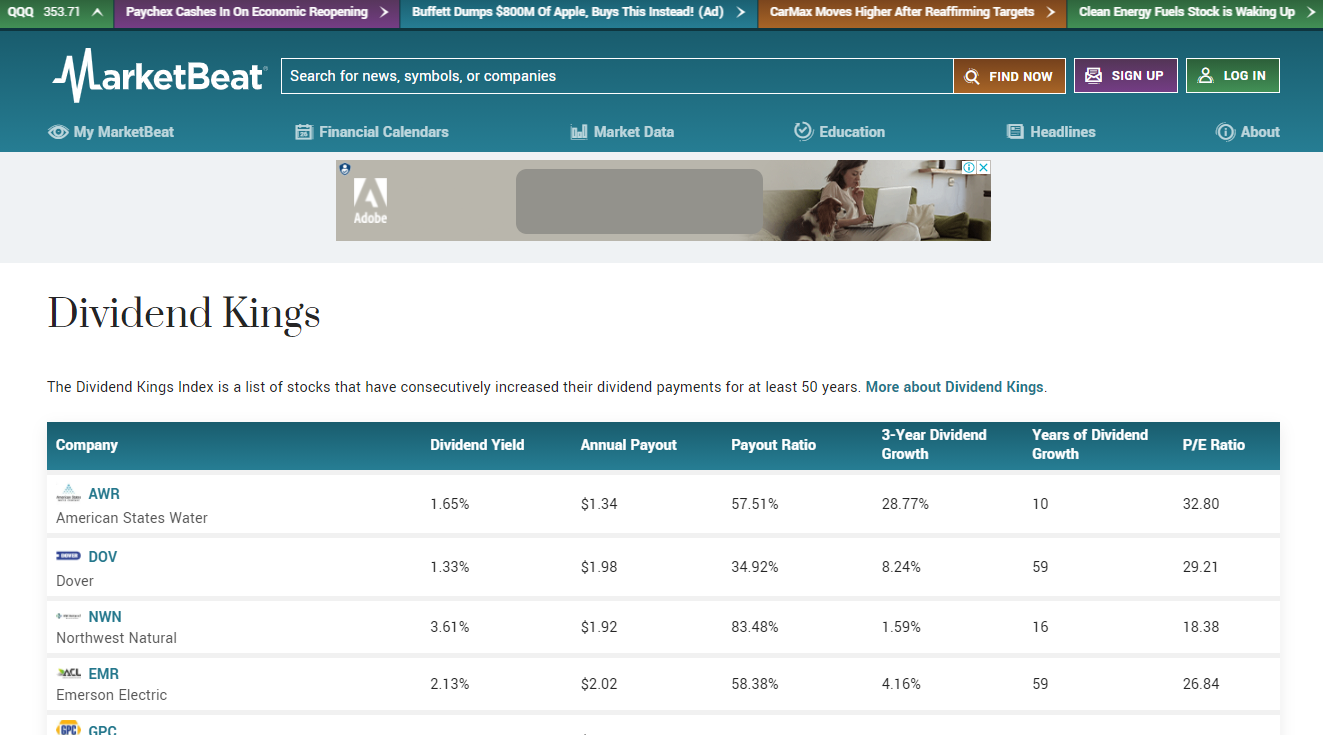
Task: Click the newspaper icon beside Headlines
Action: [1015, 132]
